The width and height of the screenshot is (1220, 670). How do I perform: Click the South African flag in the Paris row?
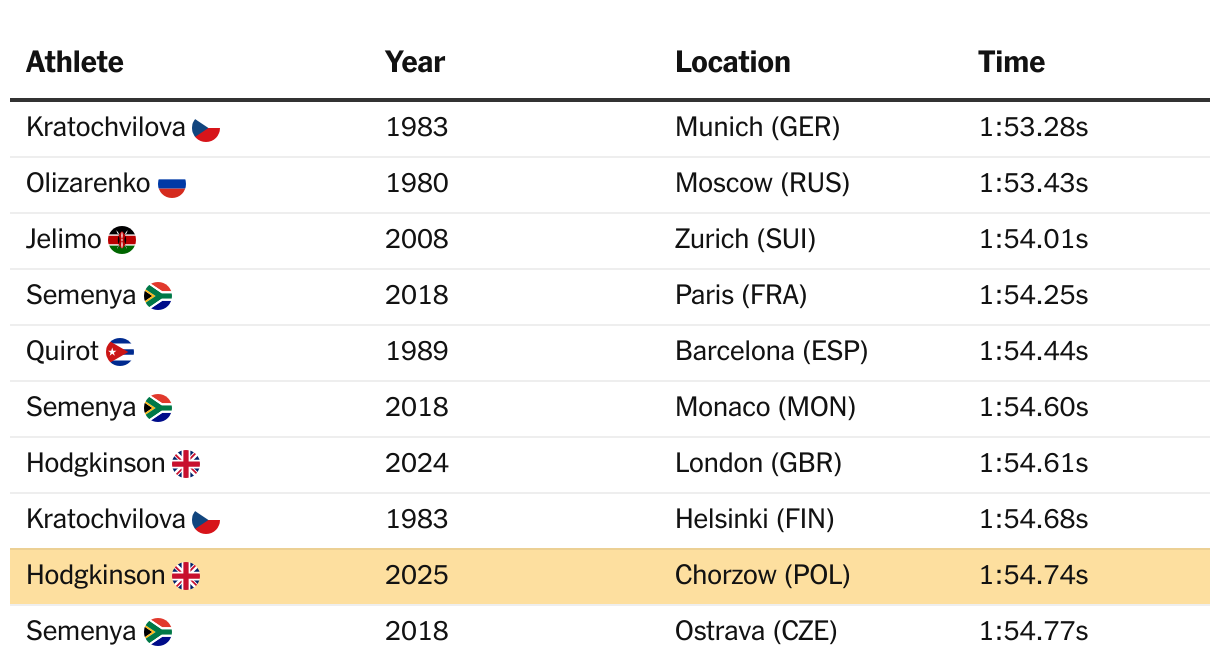click(158, 296)
